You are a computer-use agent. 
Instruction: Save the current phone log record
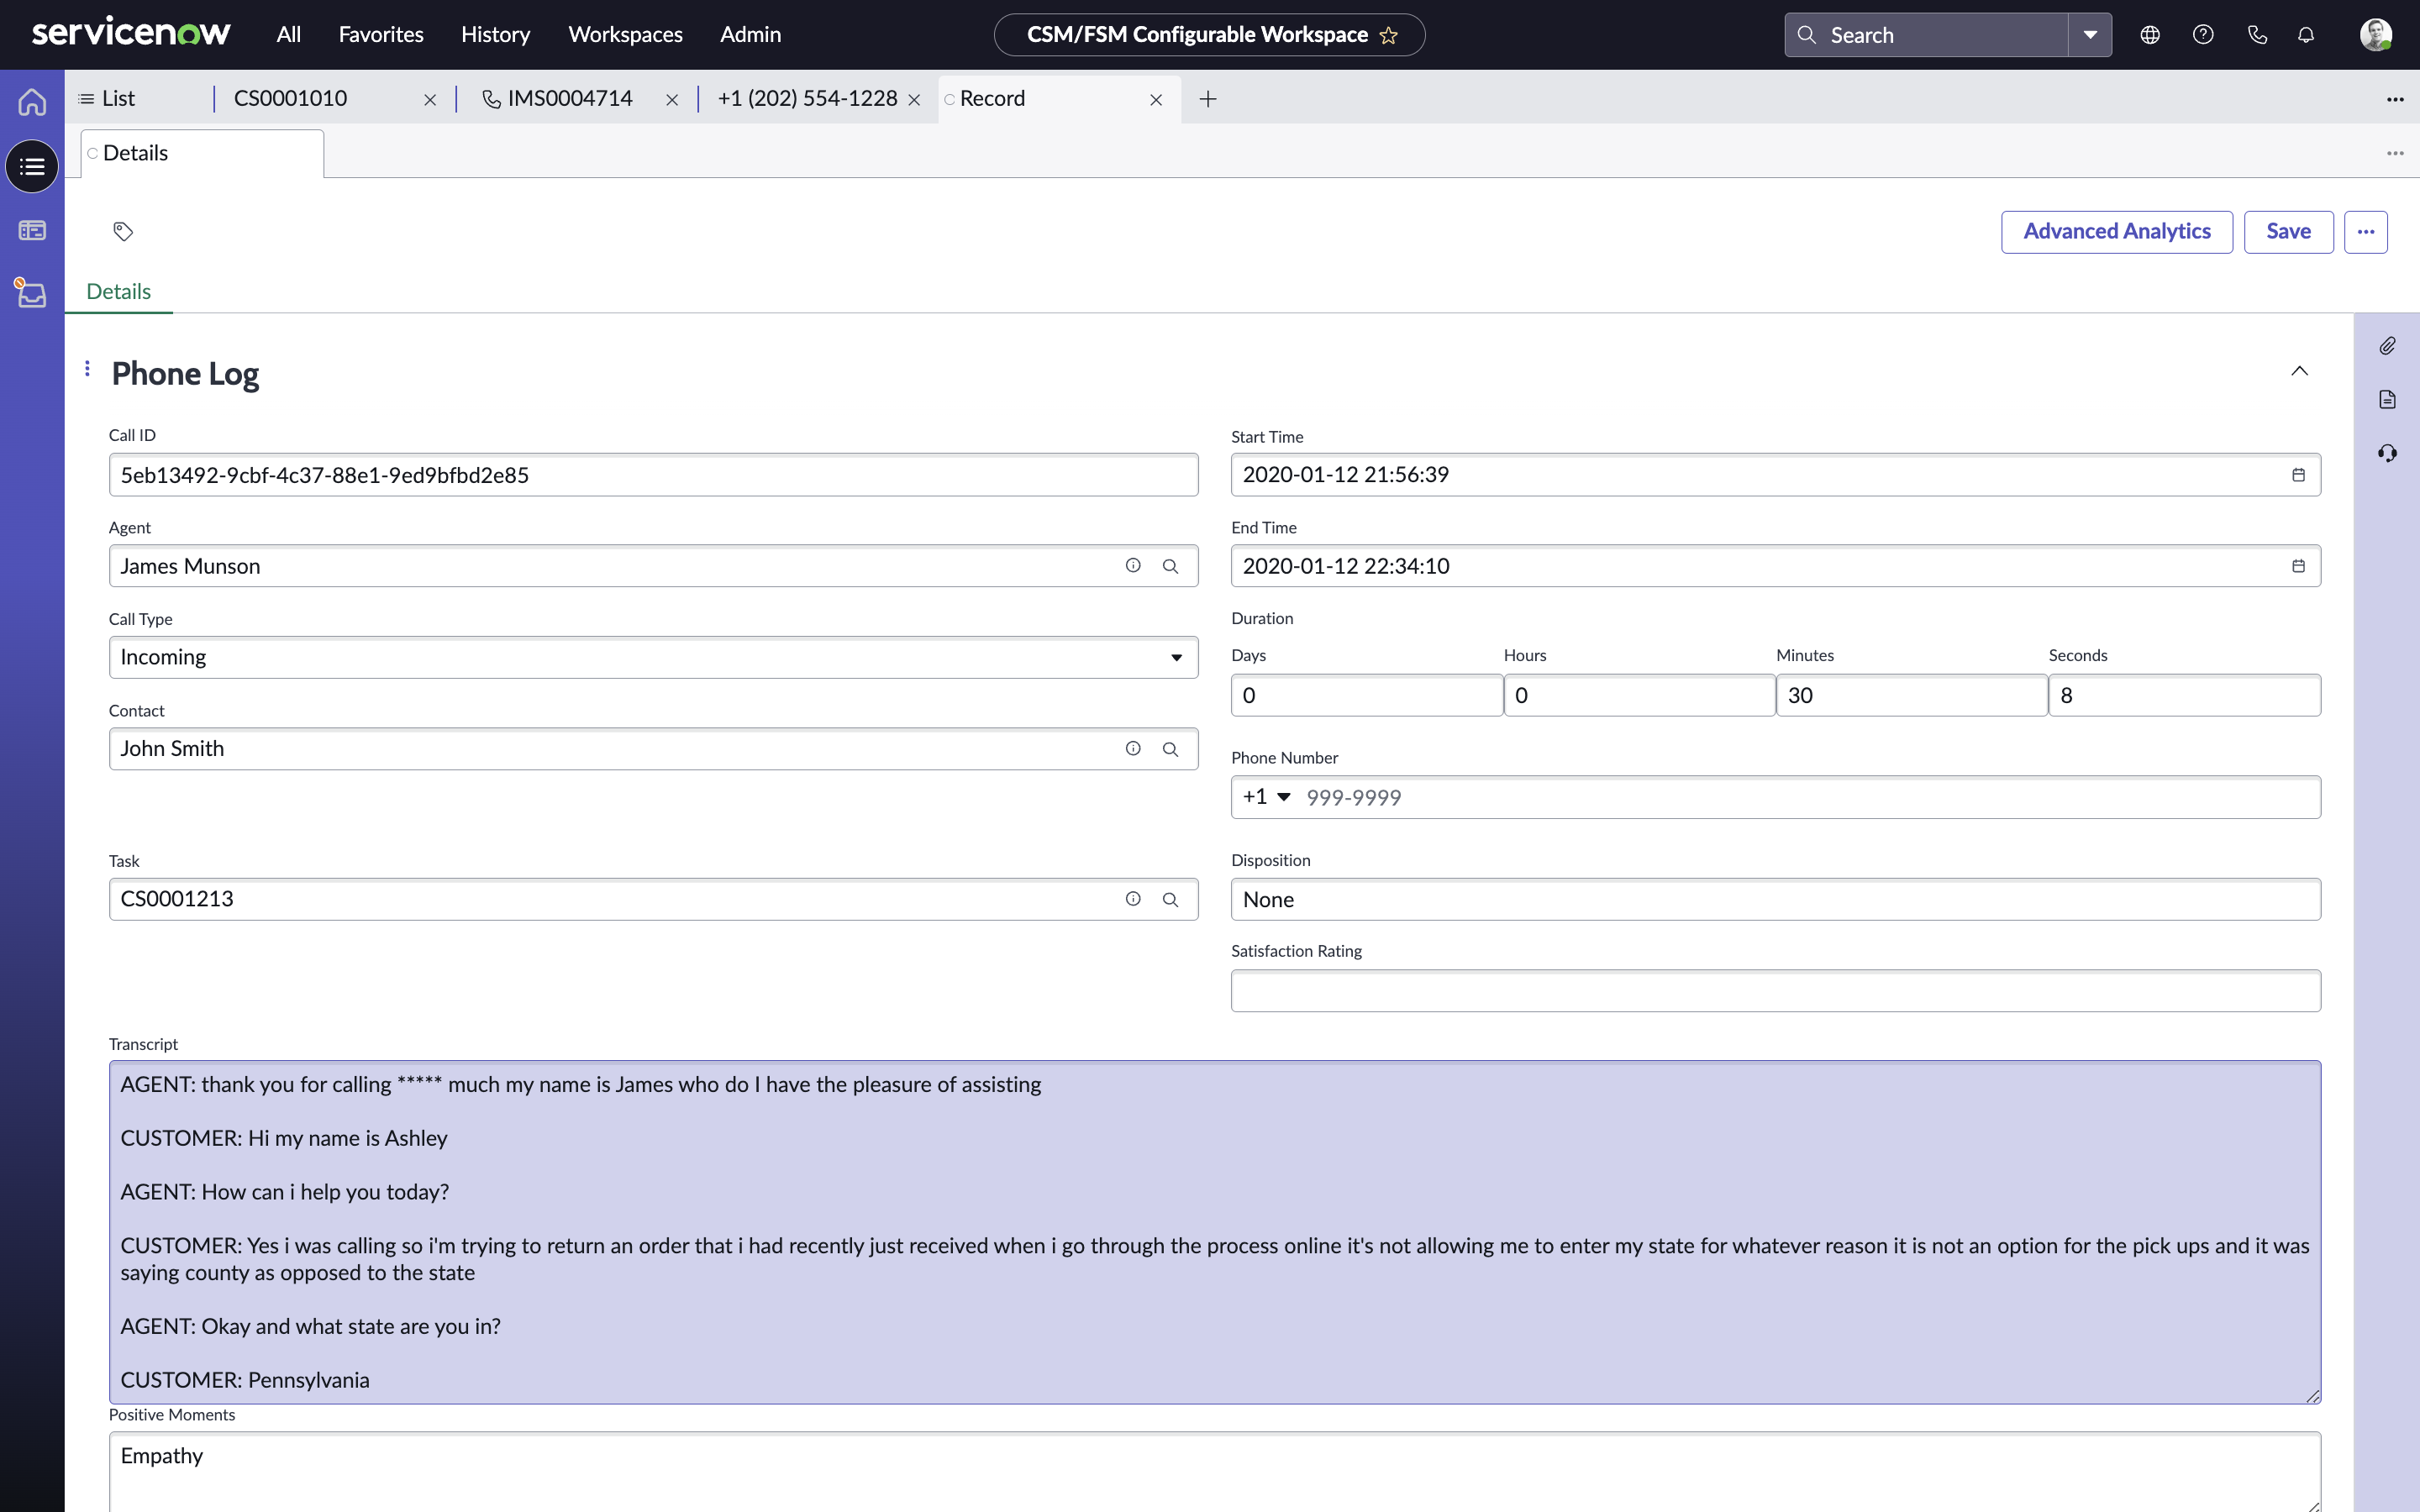(x=2289, y=230)
